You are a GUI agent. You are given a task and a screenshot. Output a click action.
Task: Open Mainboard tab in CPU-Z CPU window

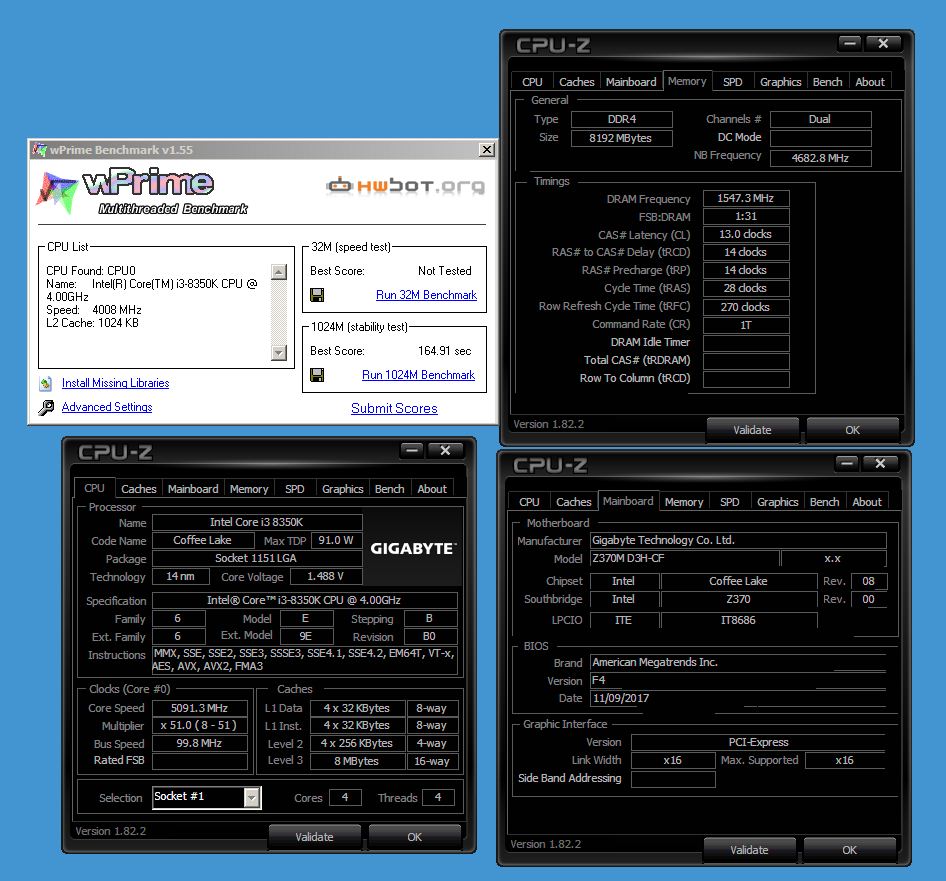pyautogui.click(x=193, y=489)
